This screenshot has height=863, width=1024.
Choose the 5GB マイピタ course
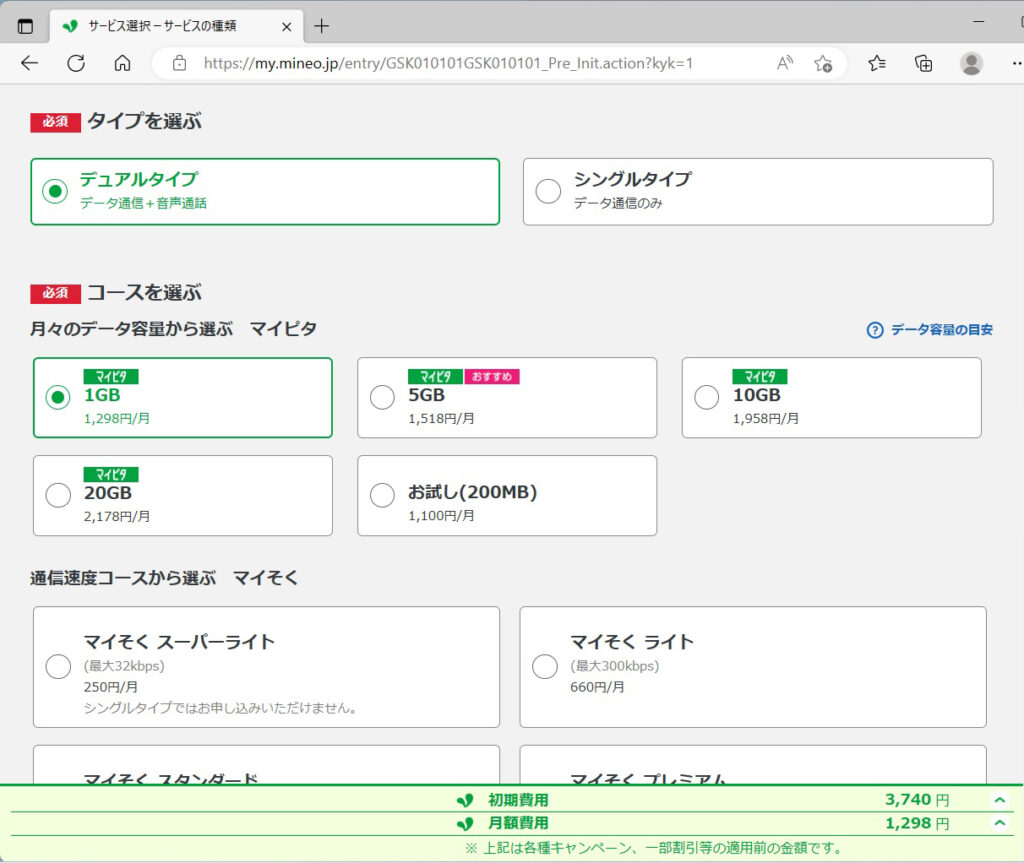coord(507,397)
